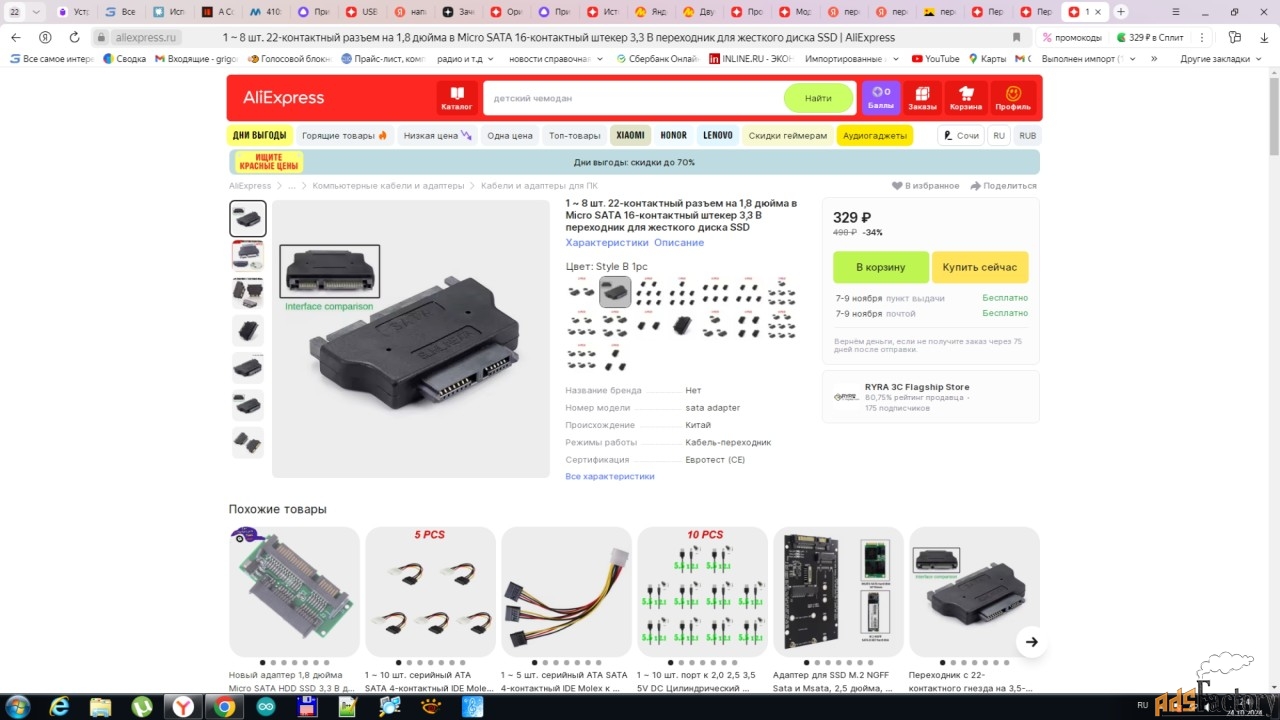Open the Горящие товары category tab
1280x720 pixels.
[x=344, y=136]
